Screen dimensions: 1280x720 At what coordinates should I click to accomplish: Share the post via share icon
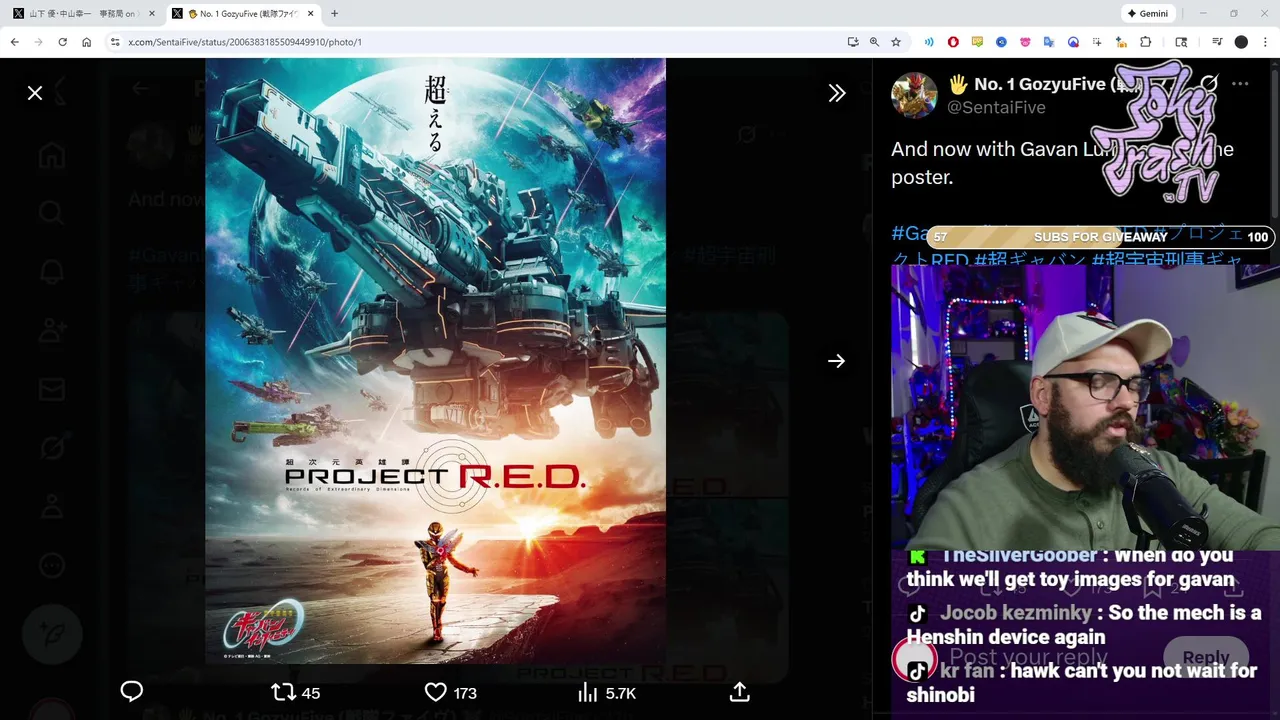[740, 692]
